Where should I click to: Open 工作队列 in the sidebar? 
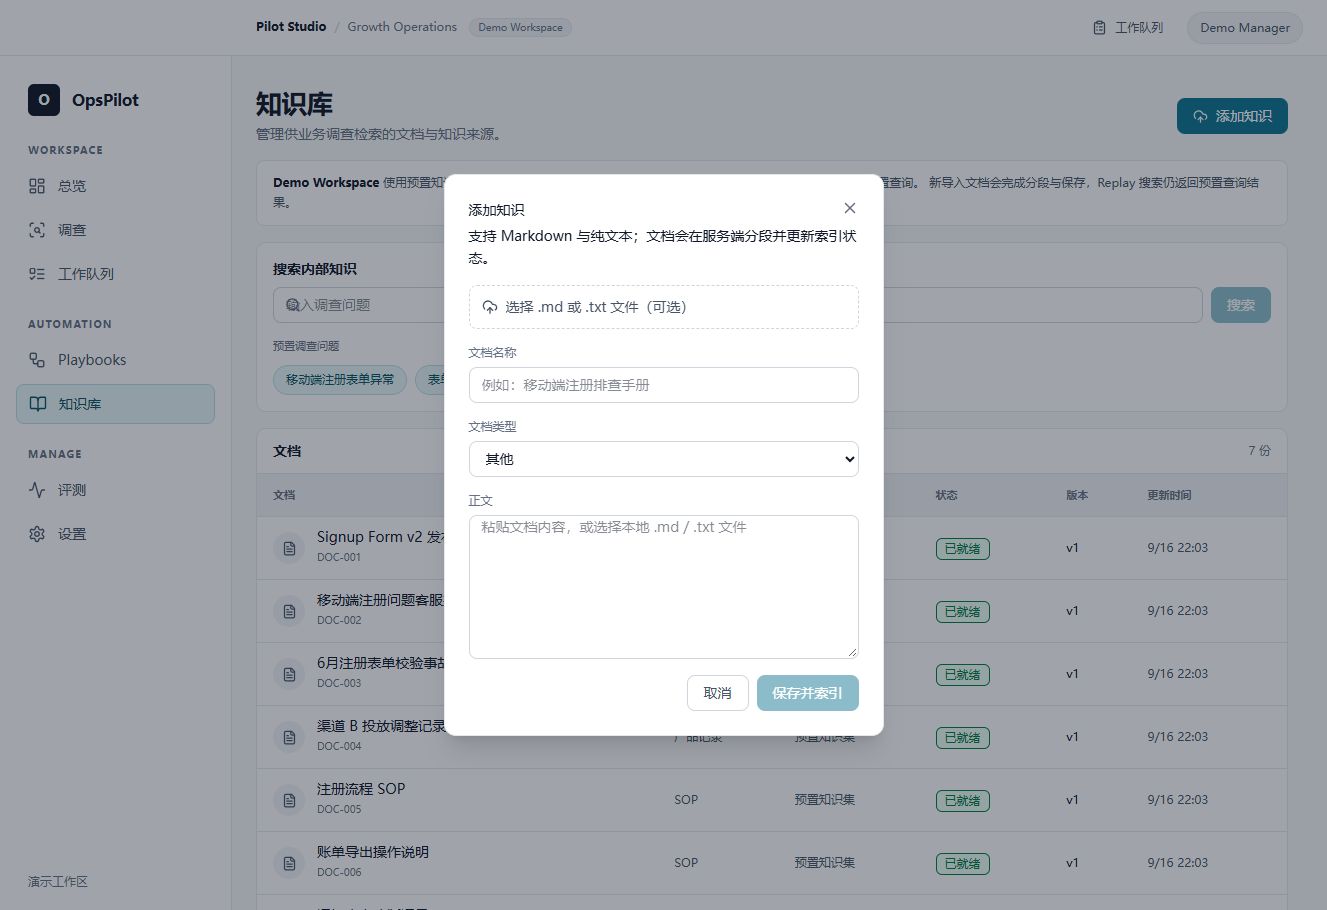click(x=115, y=274)
